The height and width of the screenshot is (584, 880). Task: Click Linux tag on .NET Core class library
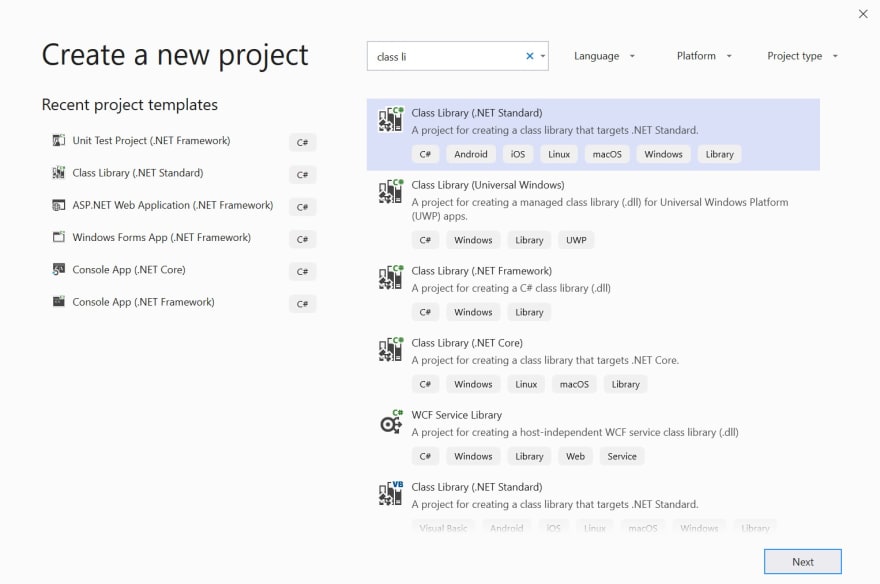(526, 384)
